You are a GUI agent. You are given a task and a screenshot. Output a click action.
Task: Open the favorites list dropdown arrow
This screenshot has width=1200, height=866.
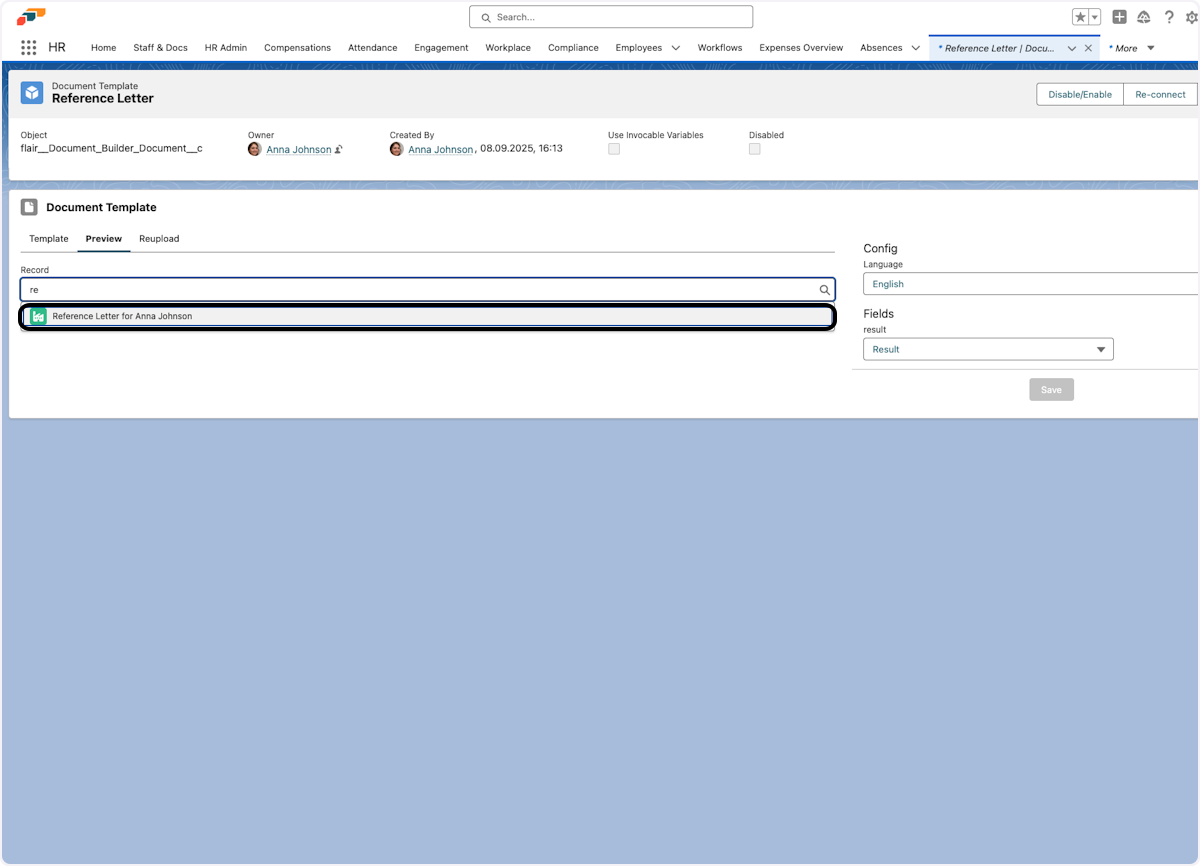click(x=1095, y=17)
